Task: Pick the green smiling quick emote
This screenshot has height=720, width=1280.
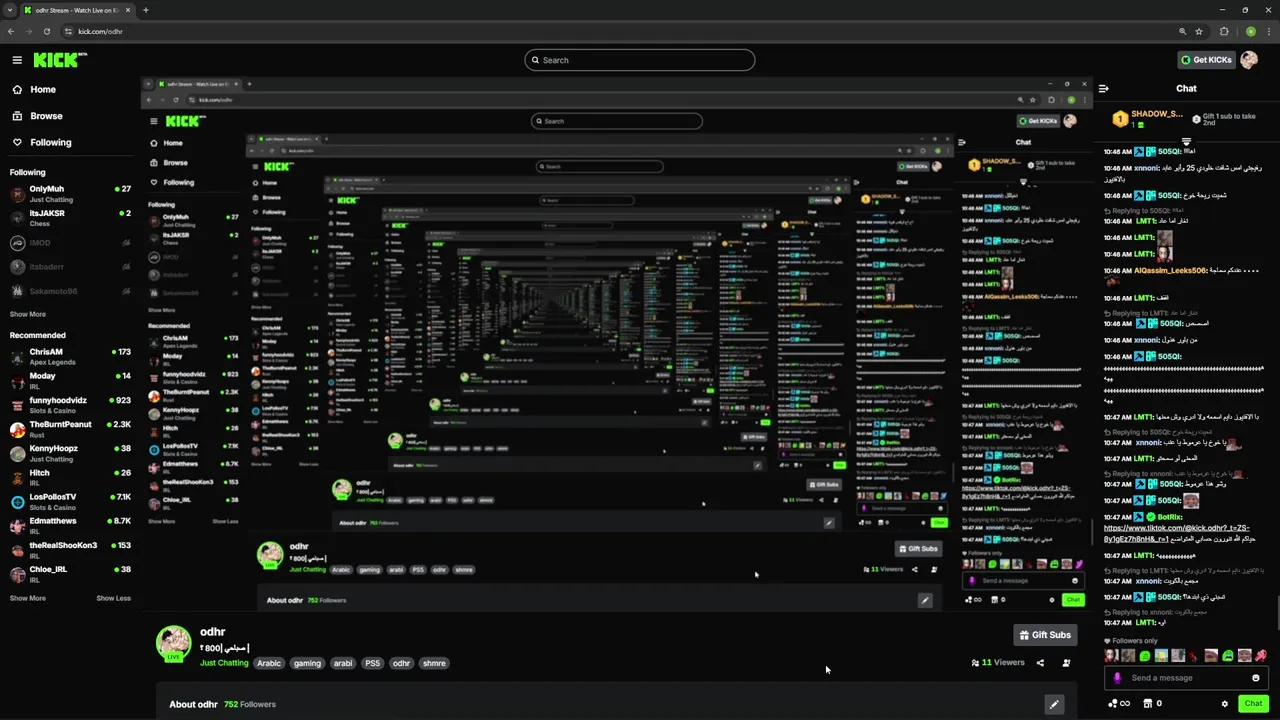Action: point(1145,656)
